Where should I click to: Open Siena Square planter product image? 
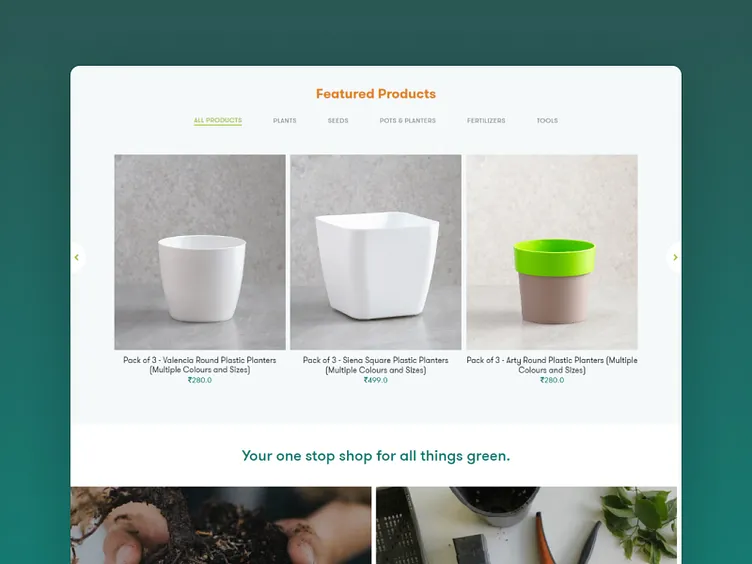tap(376, 252)
